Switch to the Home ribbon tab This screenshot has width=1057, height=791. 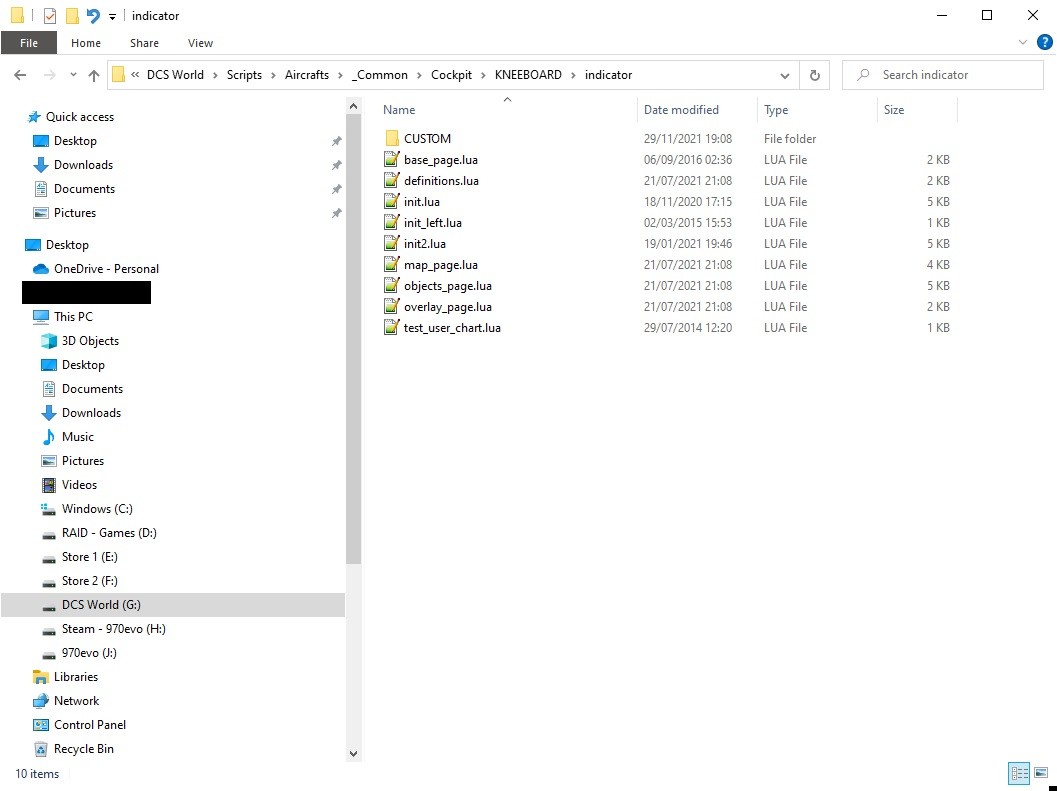point(86,42)
